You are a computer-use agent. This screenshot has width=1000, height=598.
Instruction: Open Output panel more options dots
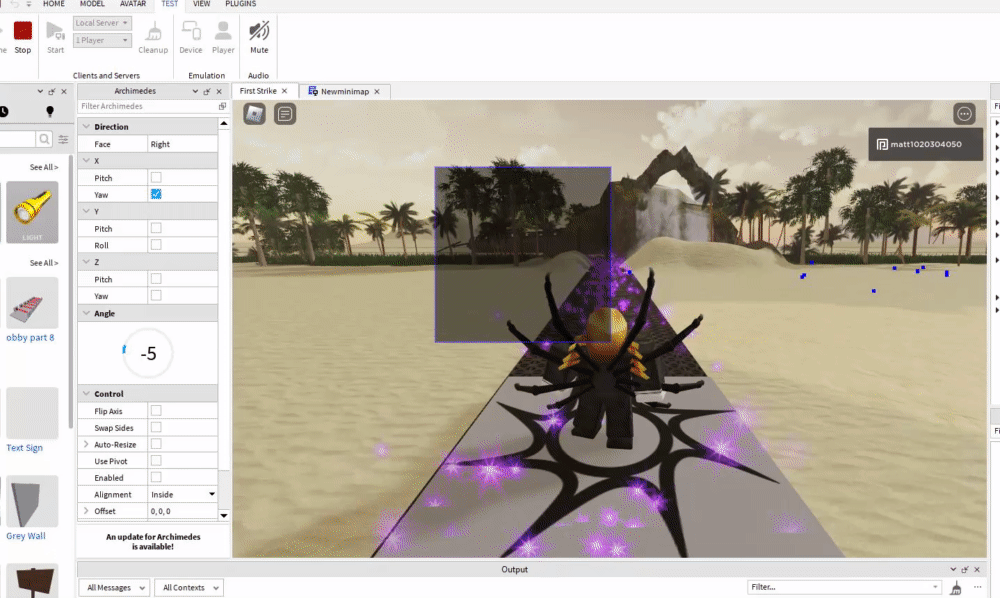click(977, 587)
